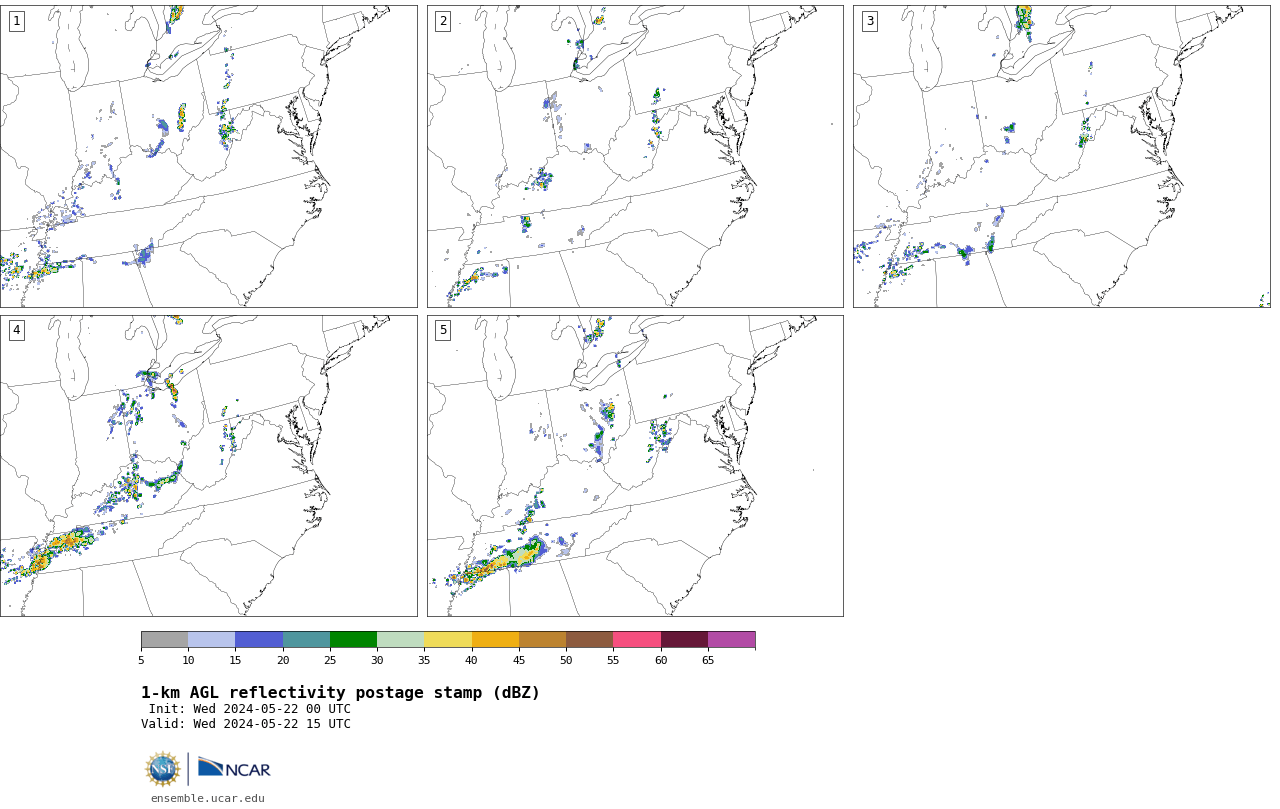
Task: Click the number label on panel 5
Action: pos(443,330)
